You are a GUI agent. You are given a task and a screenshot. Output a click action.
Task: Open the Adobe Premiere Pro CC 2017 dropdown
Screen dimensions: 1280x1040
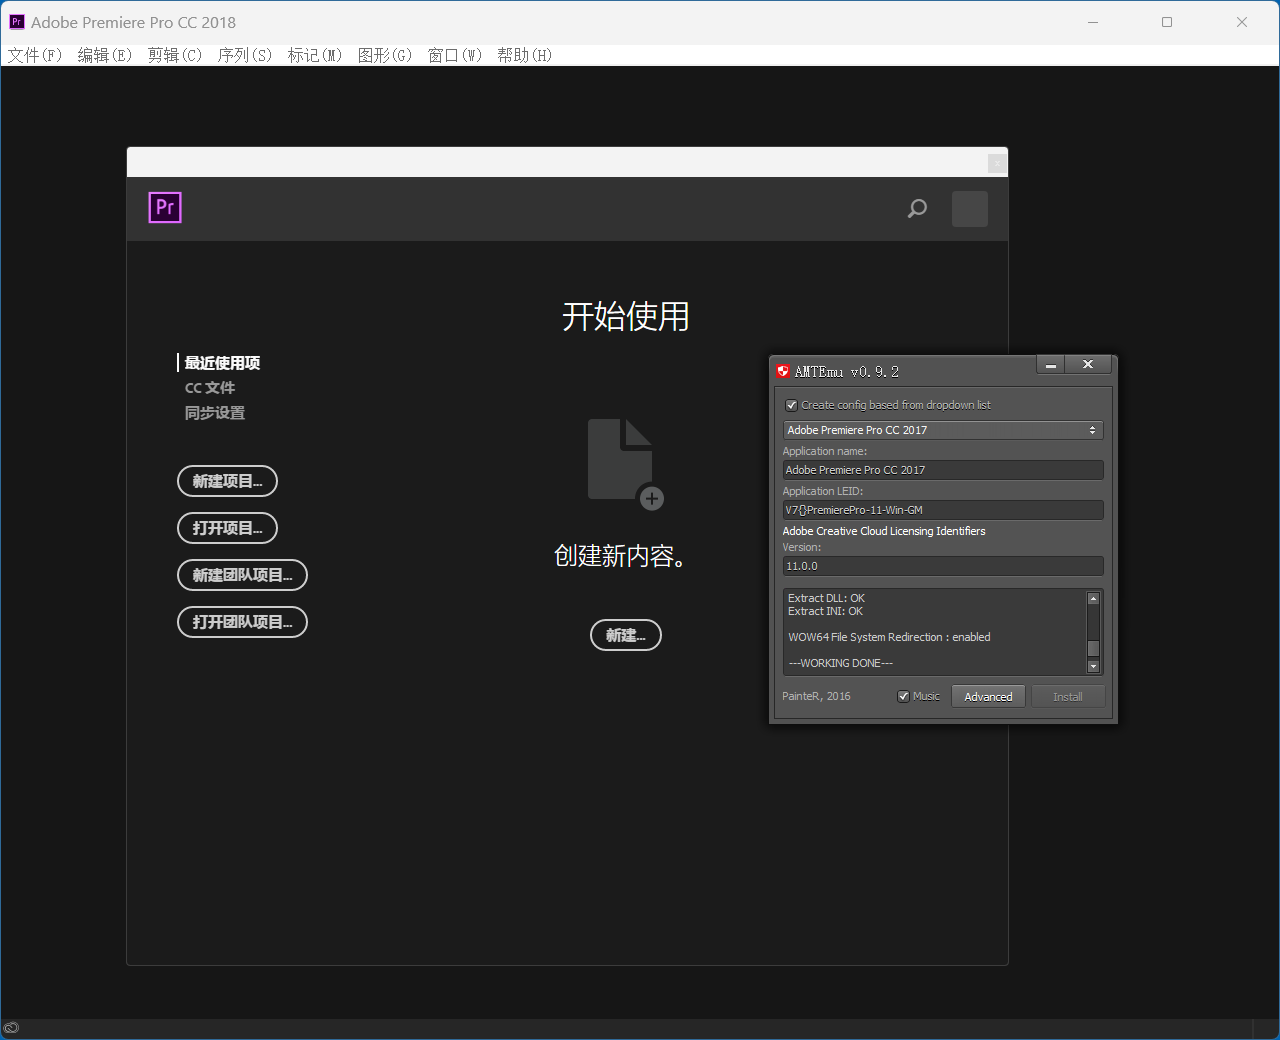(x=943, y=430)
